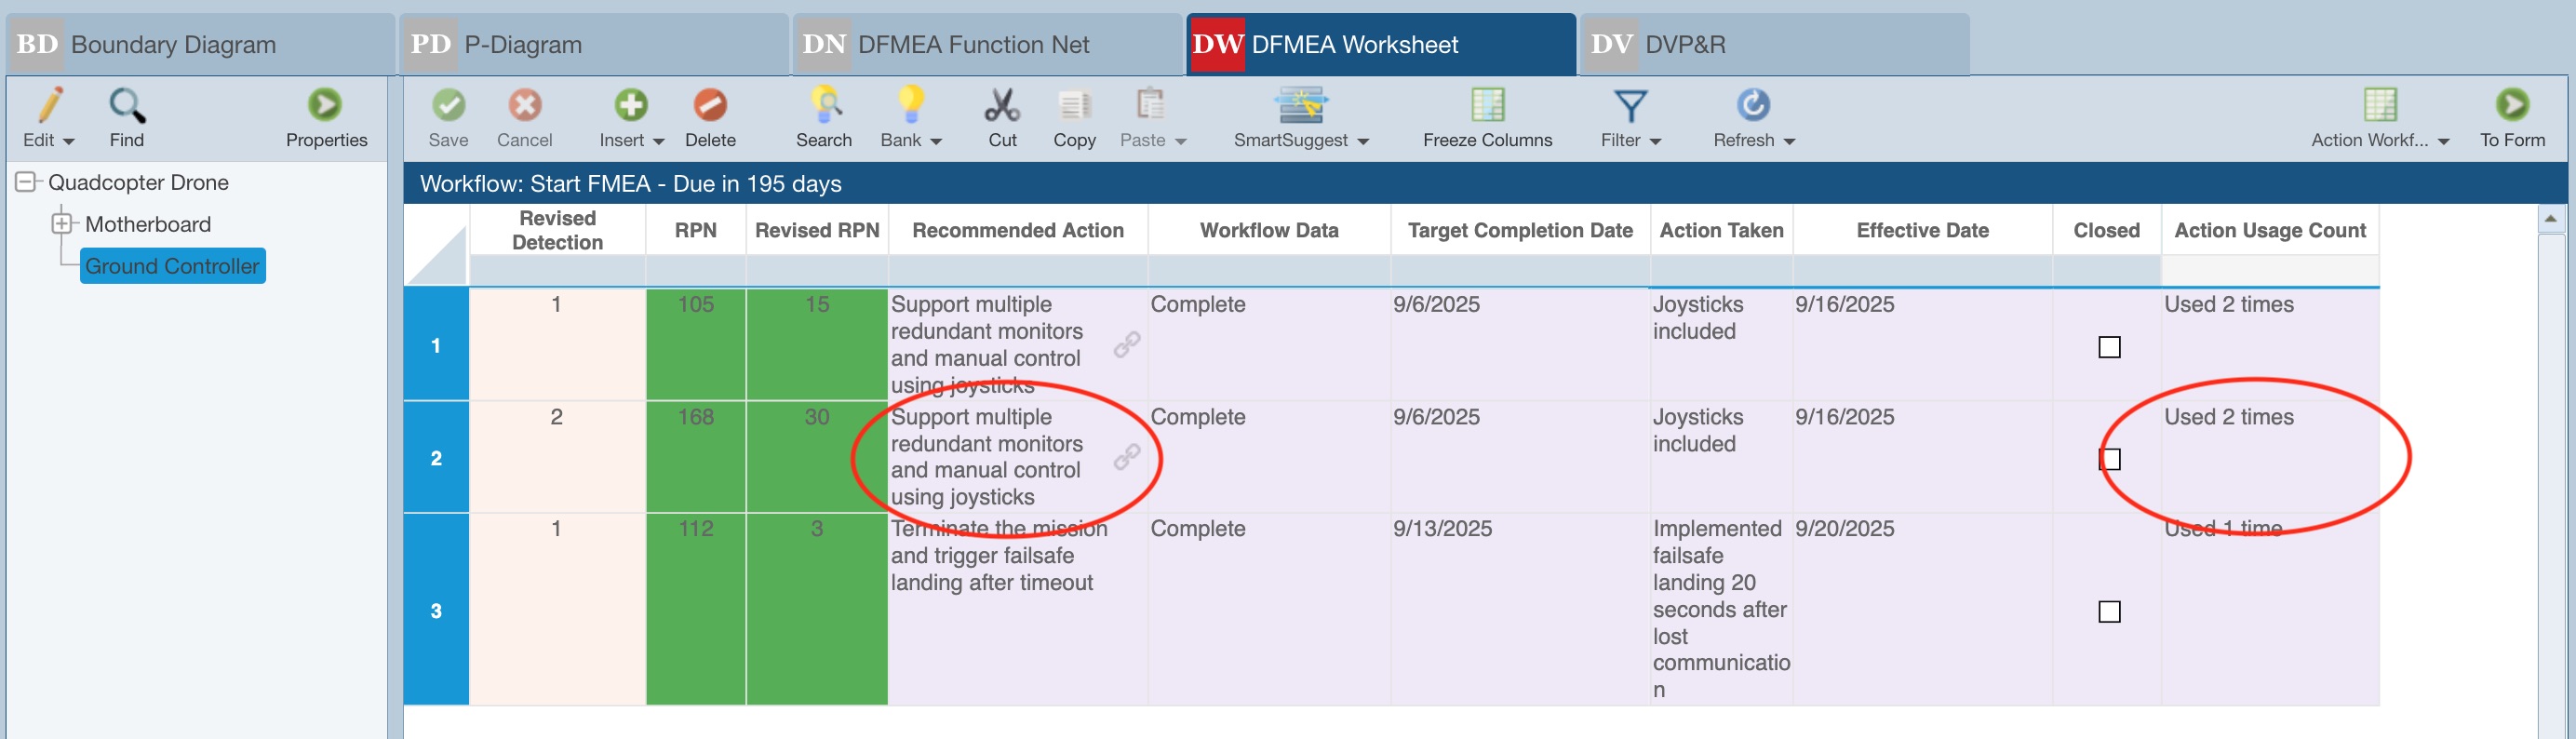The height and width of the screenshot is (739, 2576).
Task: Select Ground Controller in the tree
Action: pos(172,266)
